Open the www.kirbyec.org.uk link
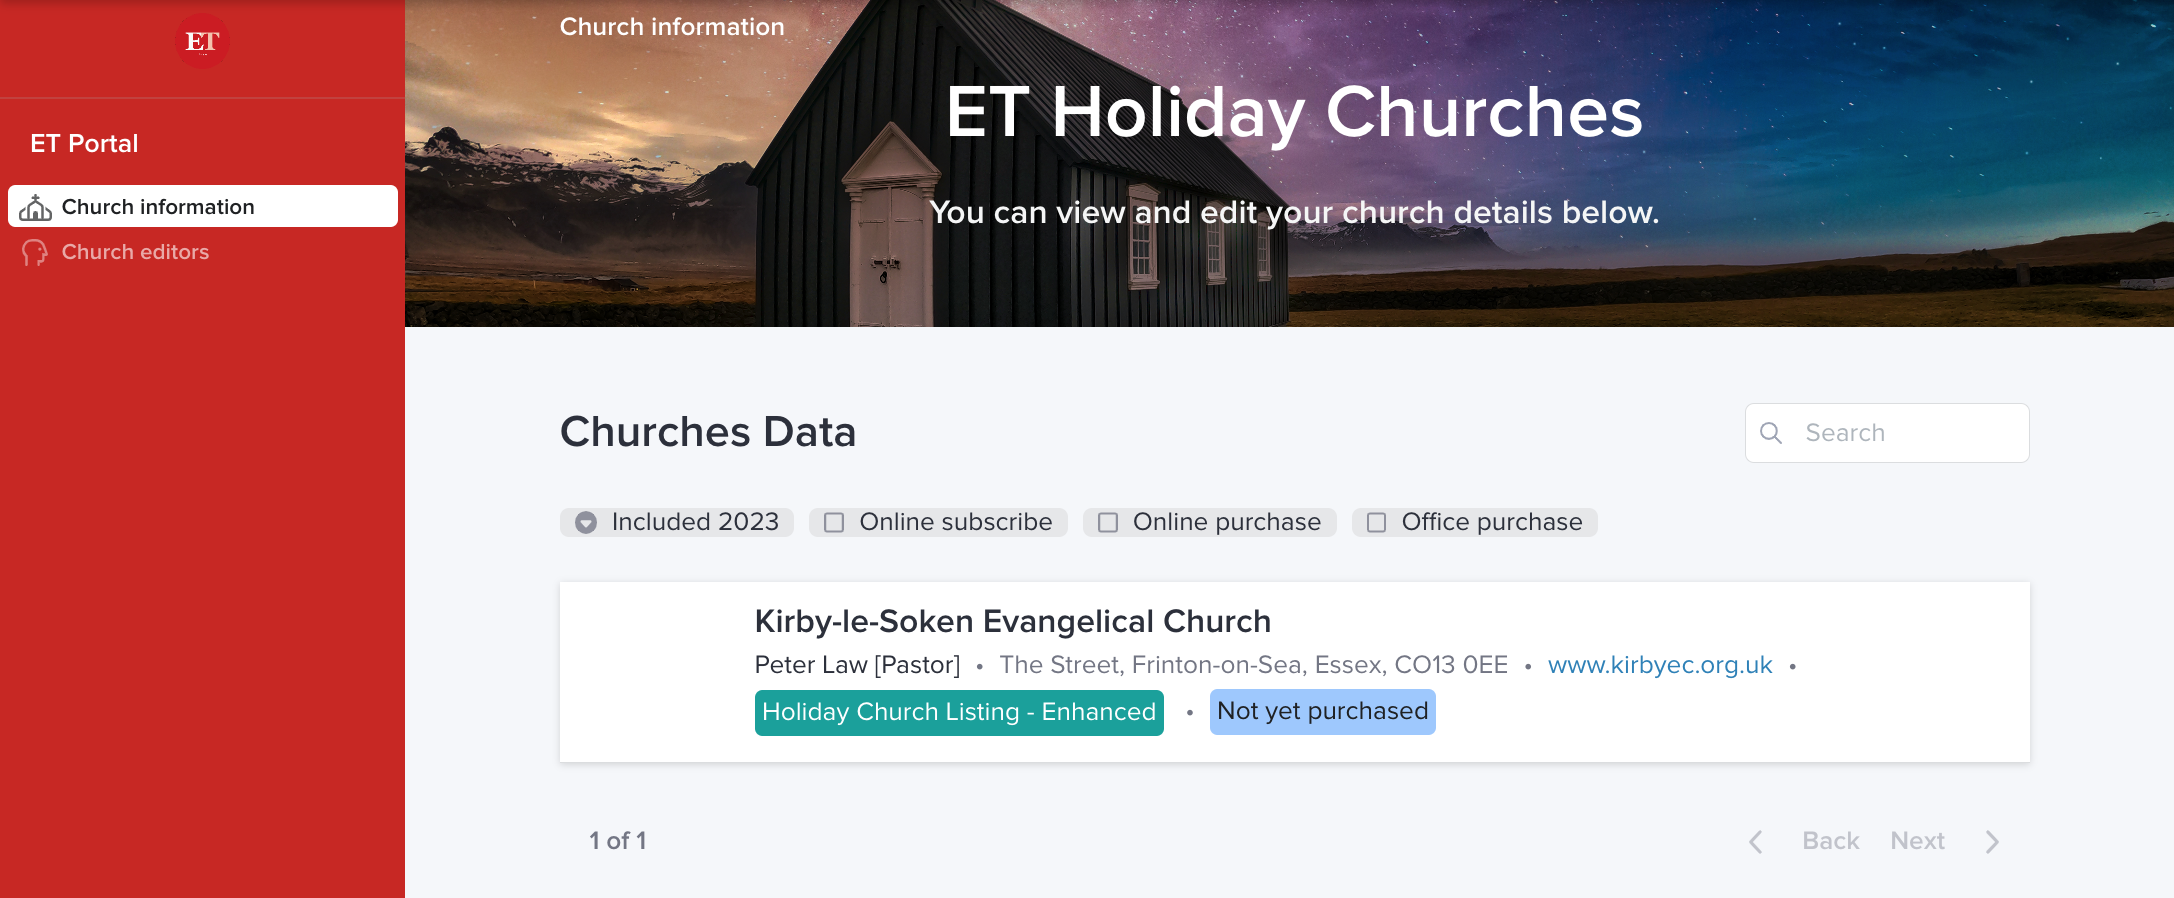Image resolution: width=2174 pixels, height=898 pixels. click(x=1659, y=665)
